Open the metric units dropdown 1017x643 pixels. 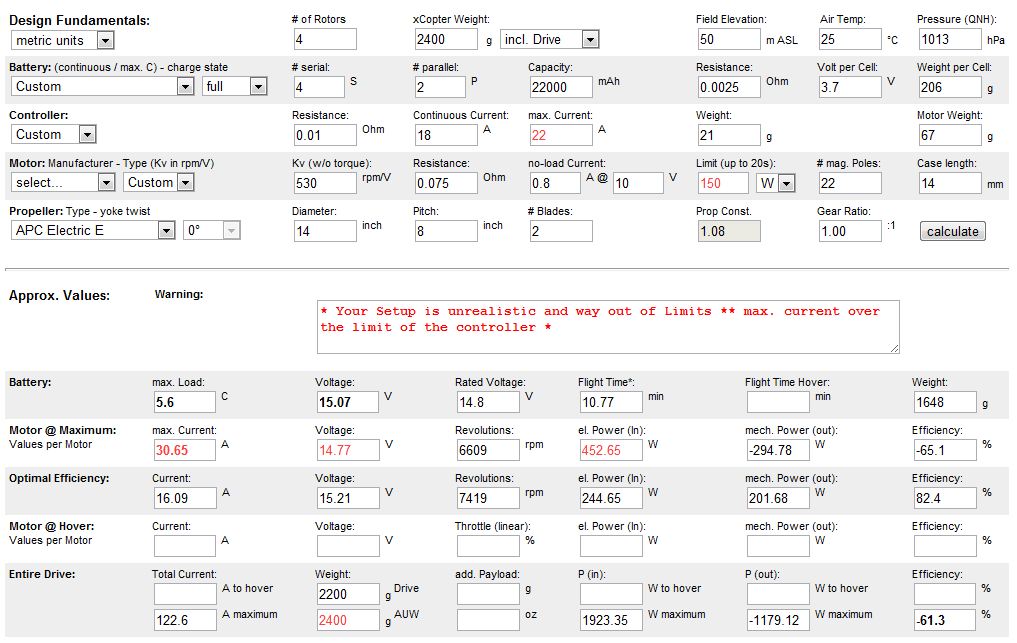(63, 40)
